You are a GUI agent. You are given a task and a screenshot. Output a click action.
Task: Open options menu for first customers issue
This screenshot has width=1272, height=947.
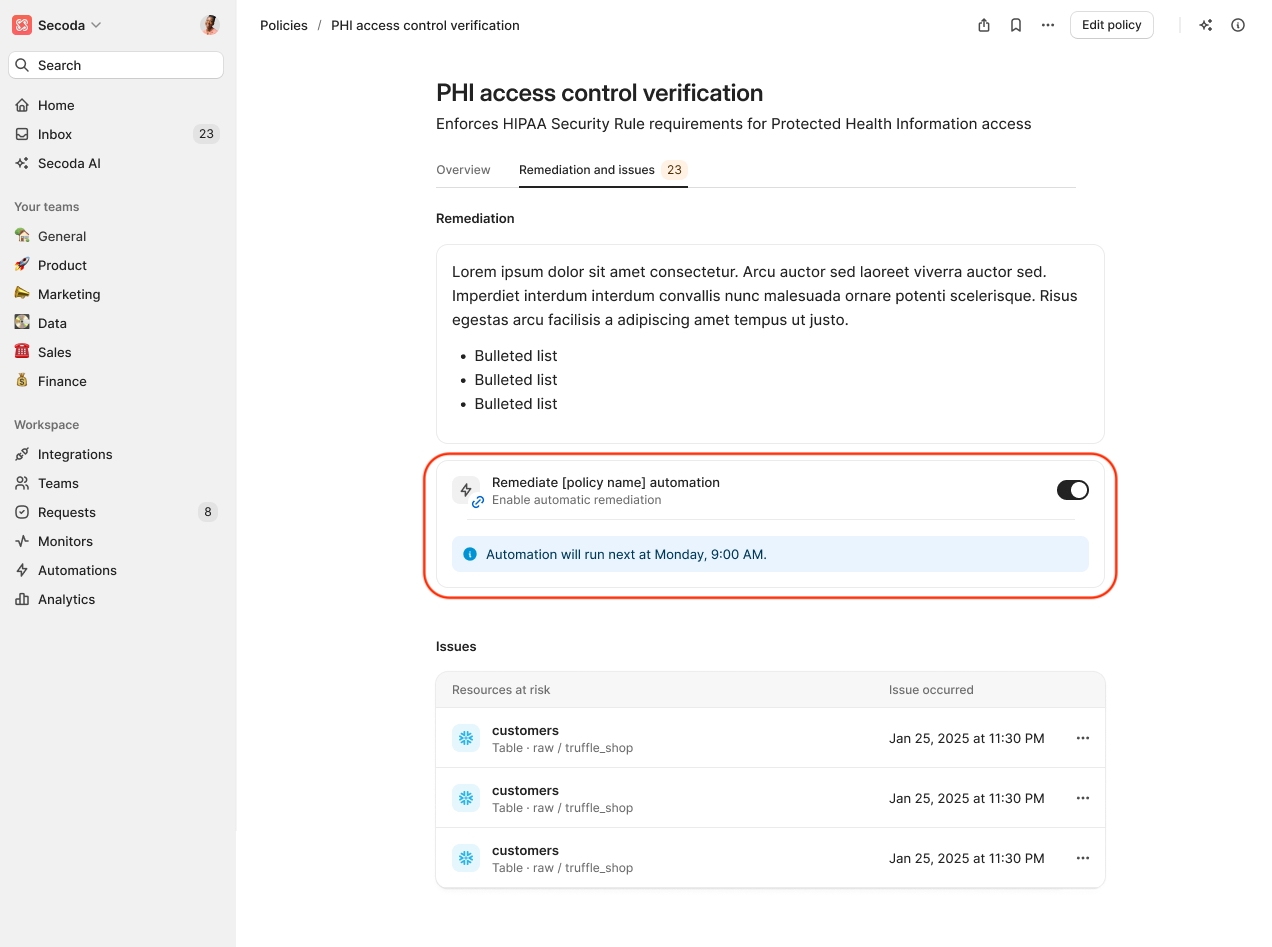point(1082,738)
